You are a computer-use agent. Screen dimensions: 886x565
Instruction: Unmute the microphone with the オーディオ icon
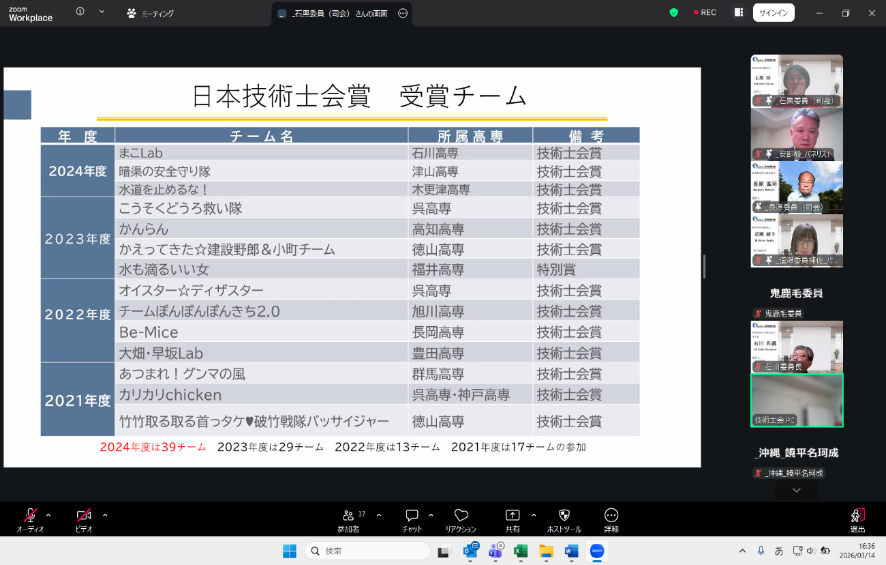(29, 516)
